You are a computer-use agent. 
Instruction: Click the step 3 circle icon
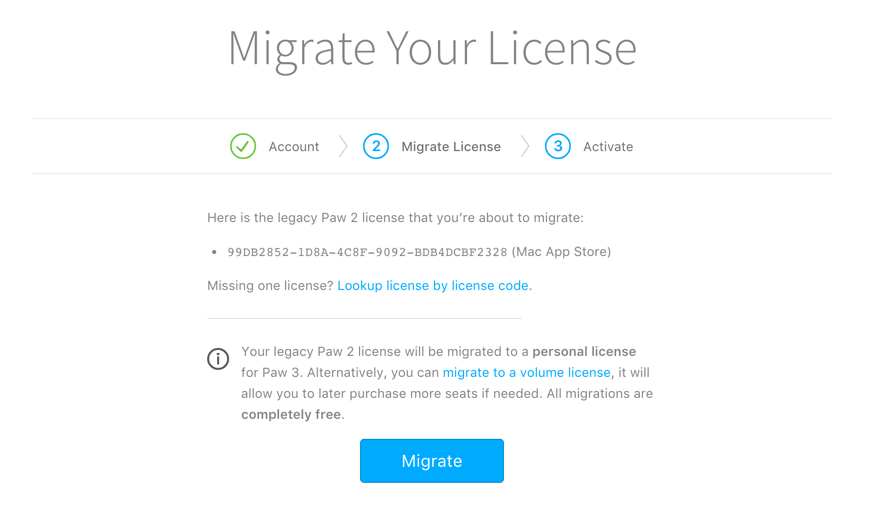[558, 147]
